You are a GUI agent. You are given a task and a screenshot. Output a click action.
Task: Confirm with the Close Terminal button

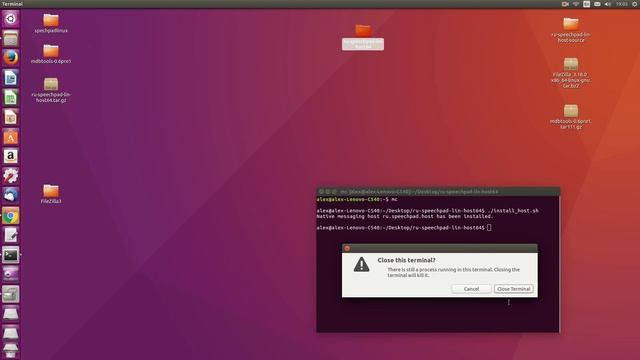pyautogui.click(x=513, y=289)
